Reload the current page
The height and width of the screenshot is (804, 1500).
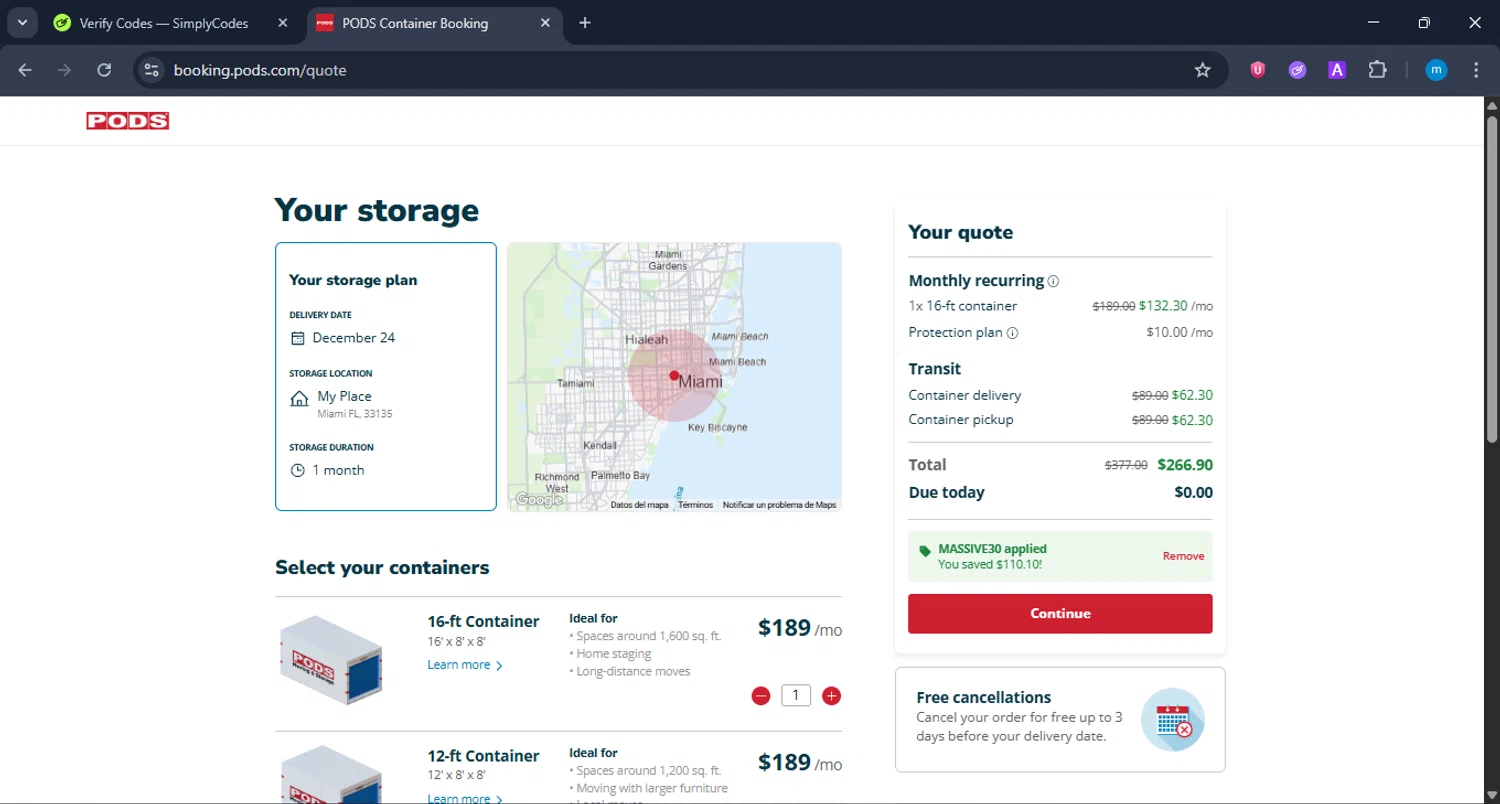(x=104, y=70)
